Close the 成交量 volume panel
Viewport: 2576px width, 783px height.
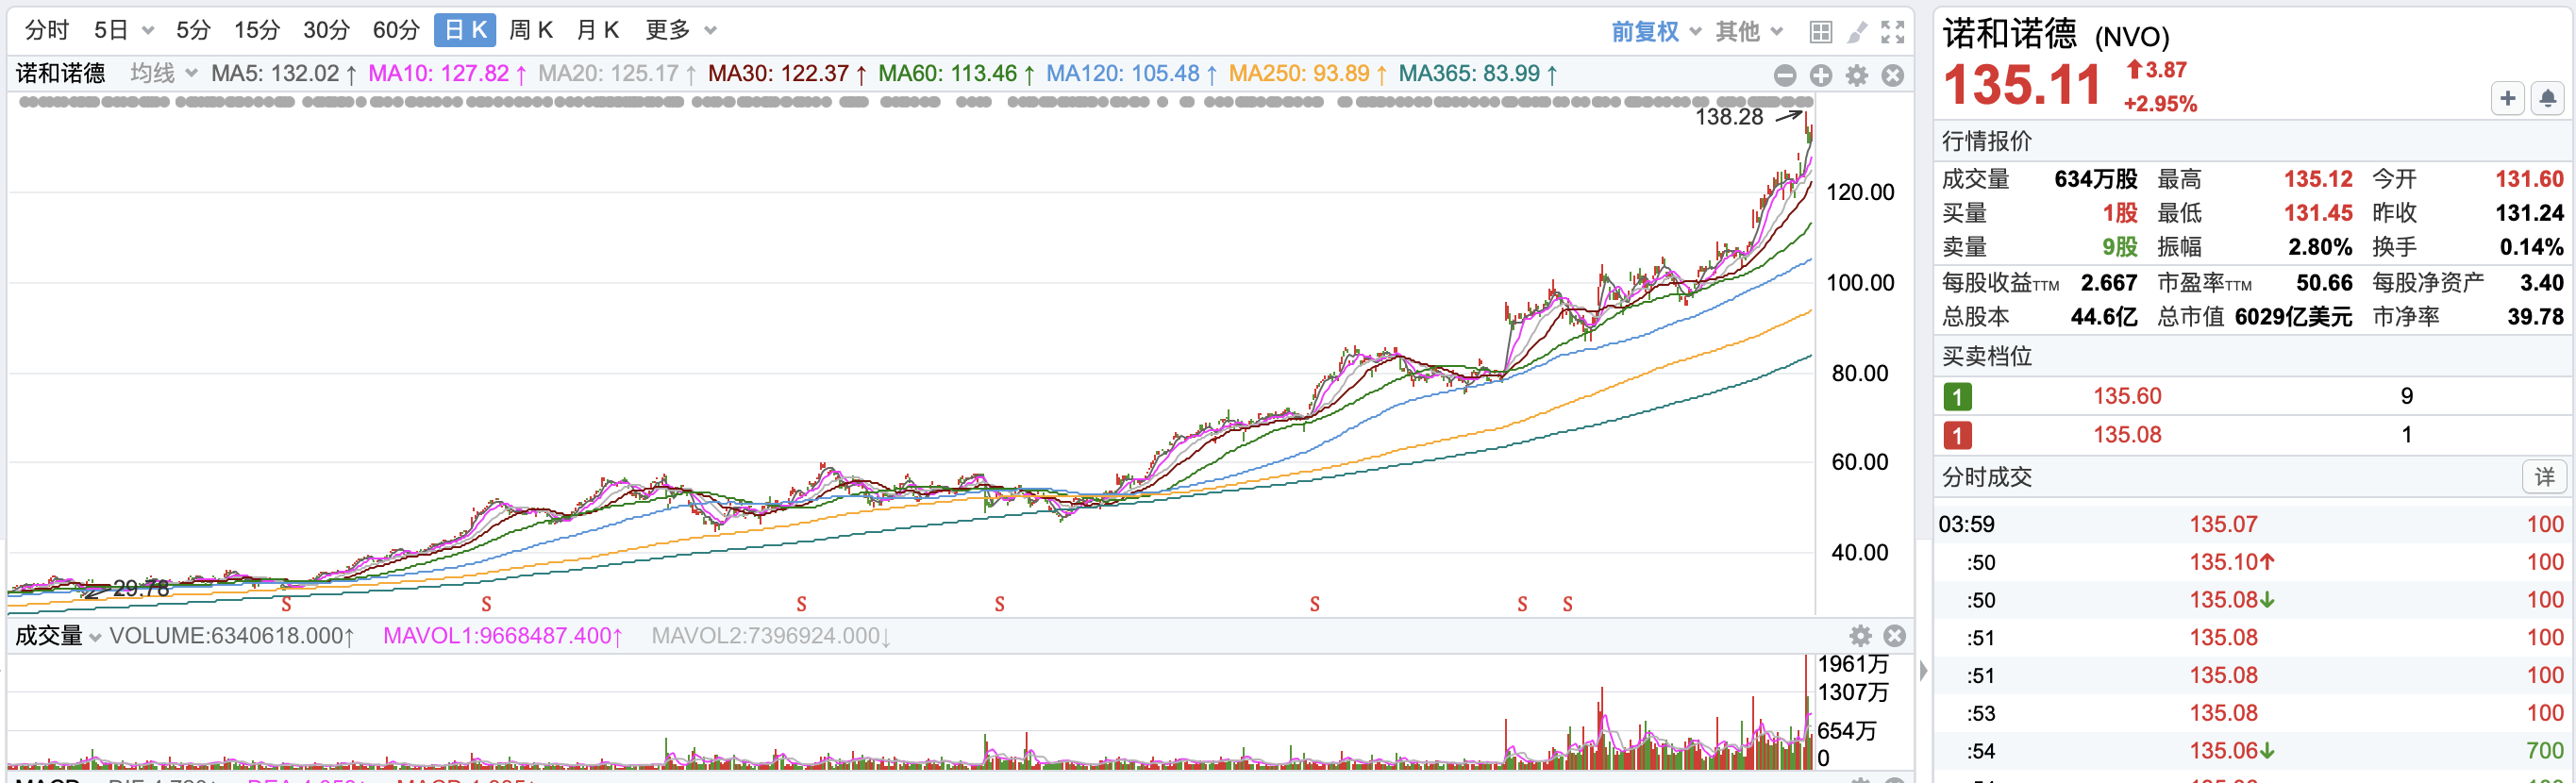pos(1894,636)
